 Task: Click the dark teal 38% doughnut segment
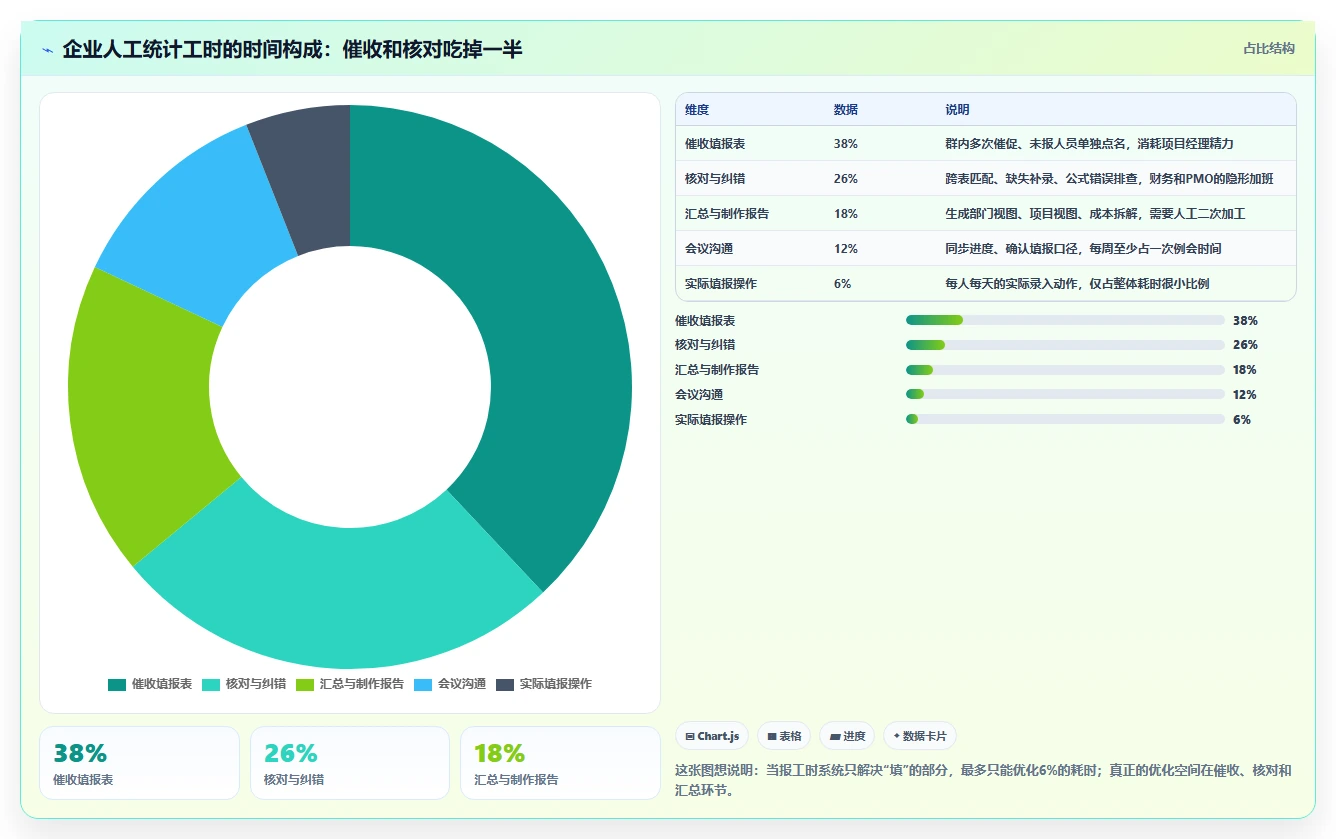(550, 320)
